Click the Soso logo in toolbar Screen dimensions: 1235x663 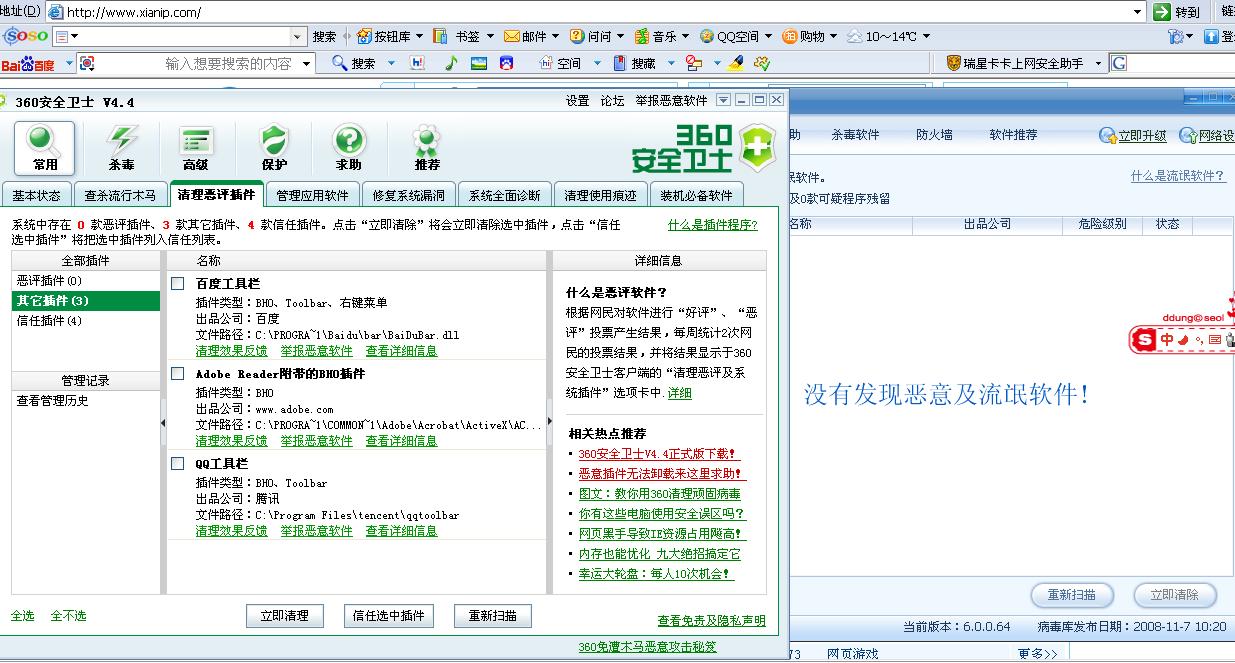tap(25, 36)
